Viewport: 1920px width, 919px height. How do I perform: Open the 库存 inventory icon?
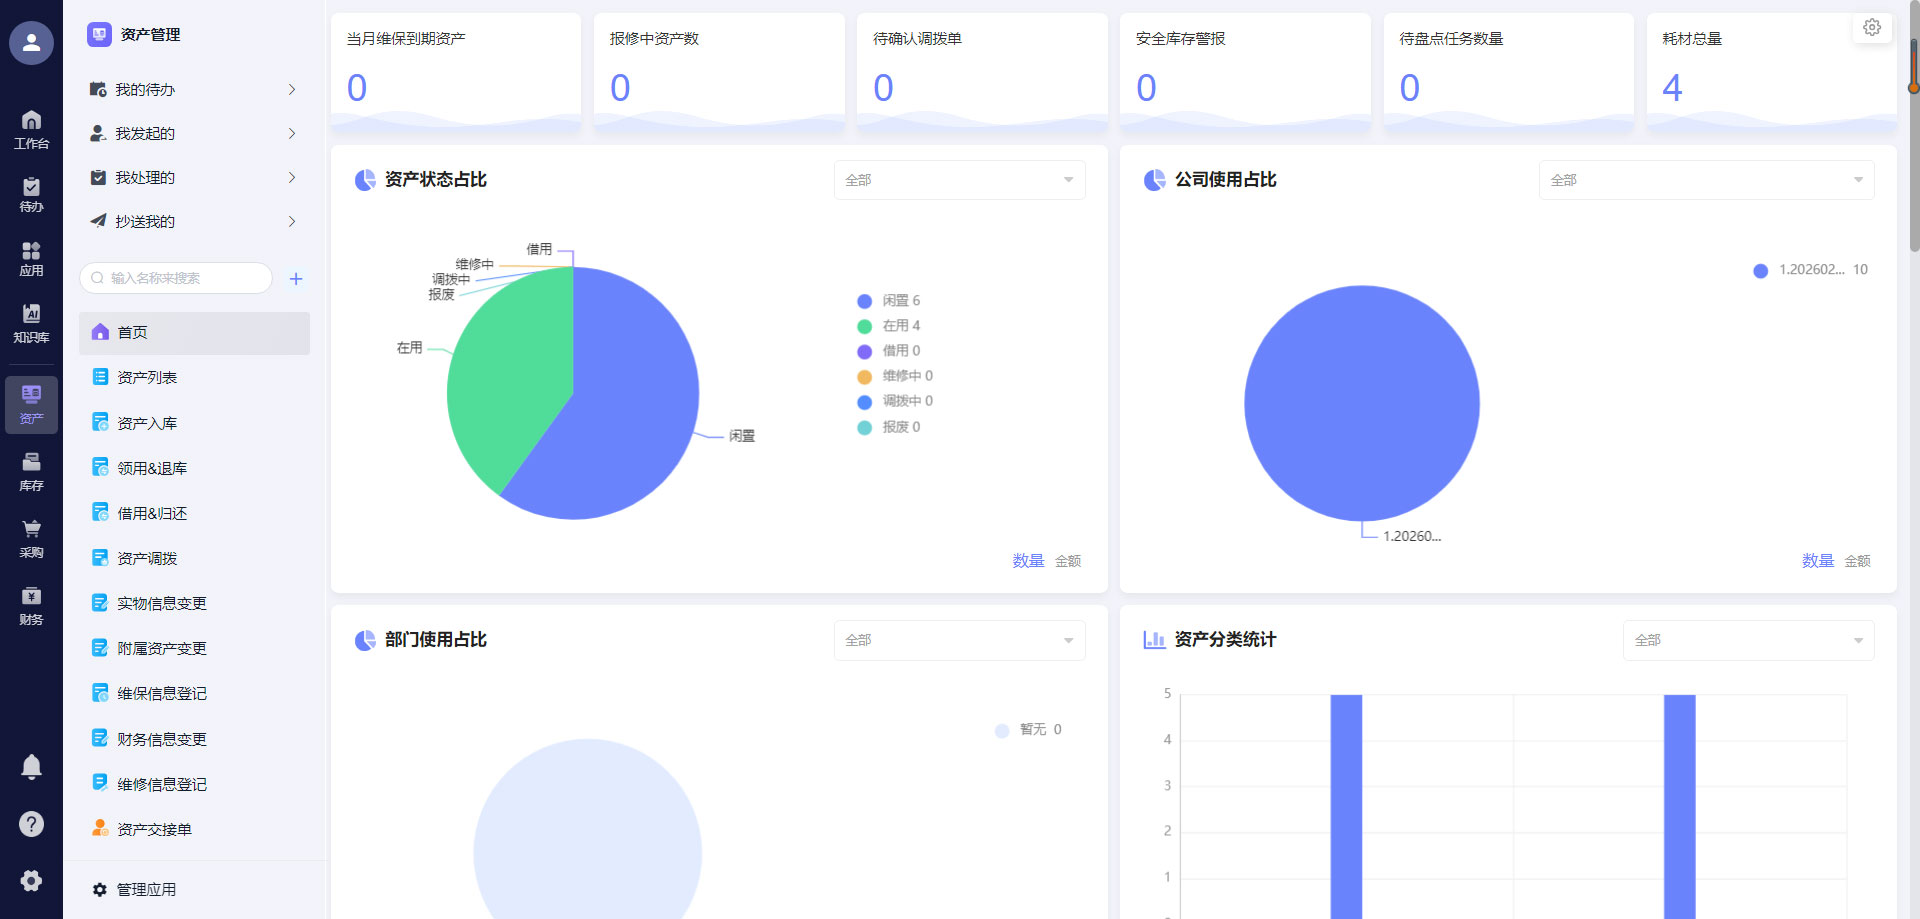(31, 472)
